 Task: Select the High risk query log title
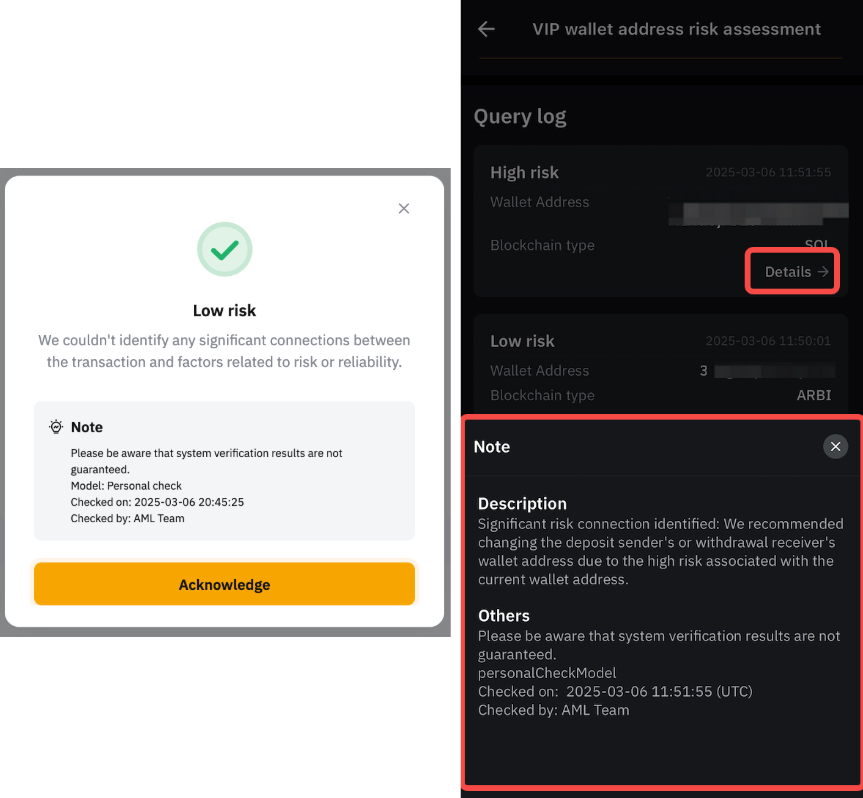(524, 172)
